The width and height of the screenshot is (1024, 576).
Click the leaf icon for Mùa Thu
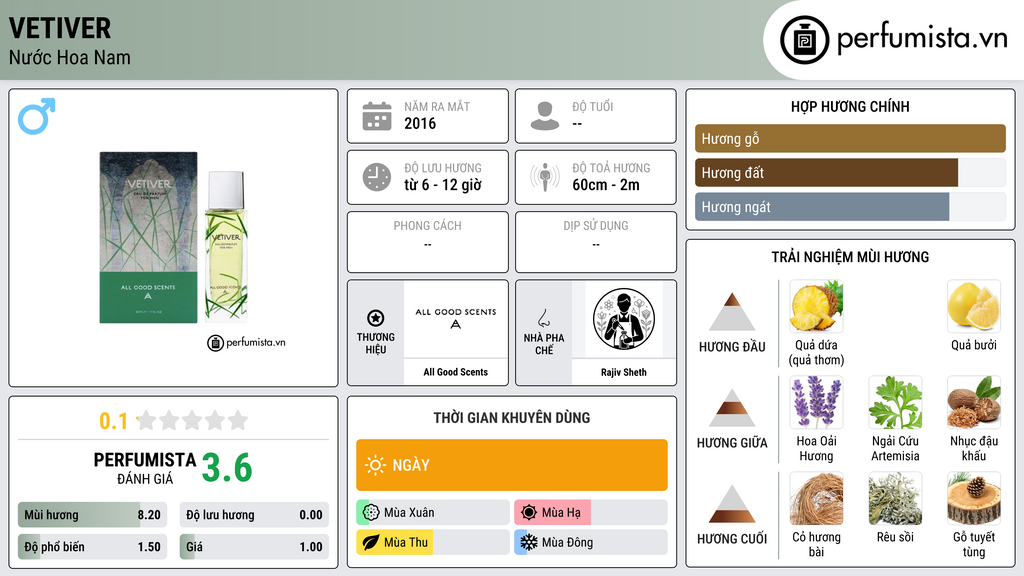[371, 542]
